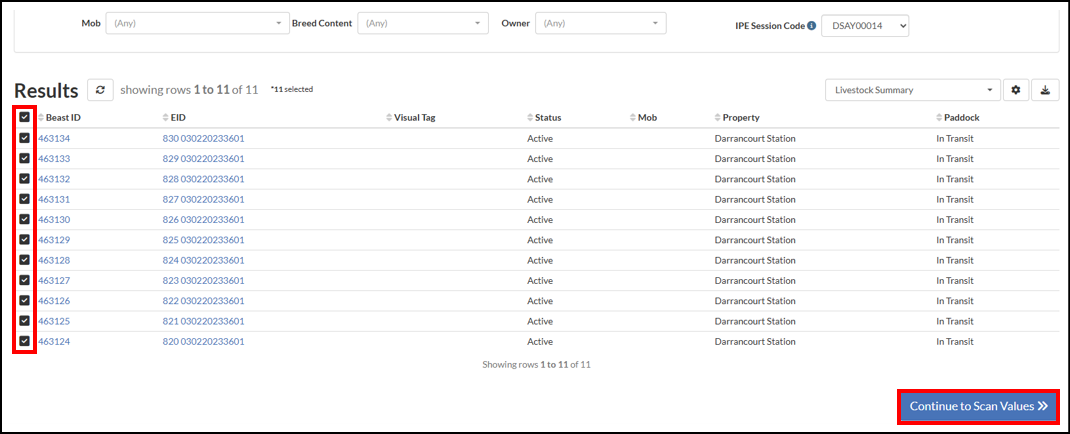Open the Livestock Summary view dropdown
Screen dimensions: 1070x434
(x=913, y=90)
